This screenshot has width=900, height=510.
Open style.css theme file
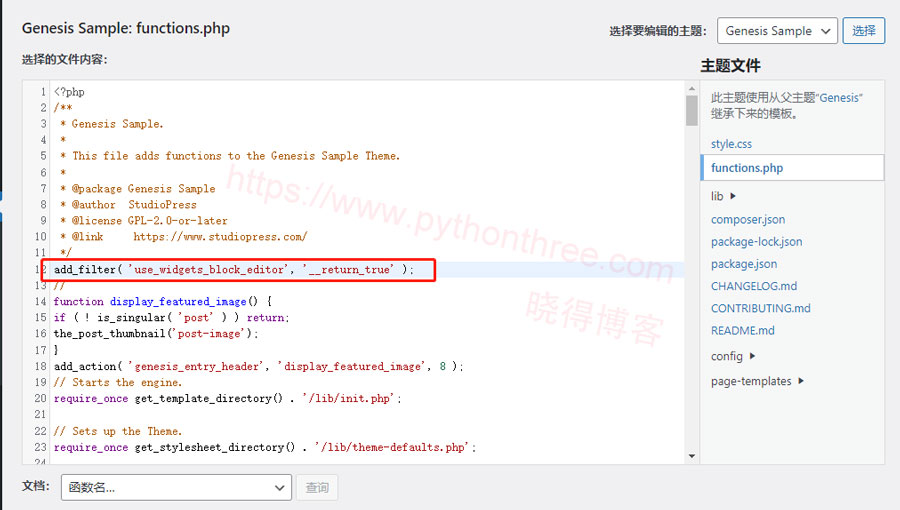pos(731,144)
